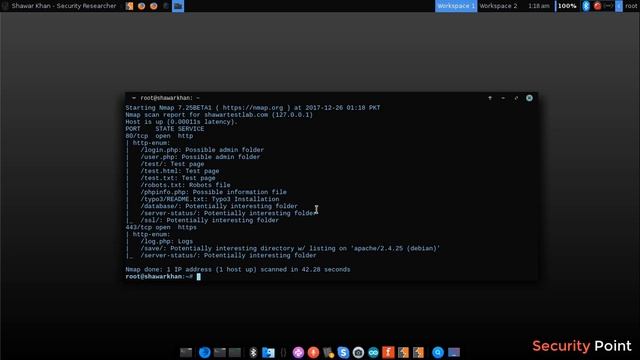
Task: Close the root@shawarkhan terminal window
Action: tap(529, 98)
